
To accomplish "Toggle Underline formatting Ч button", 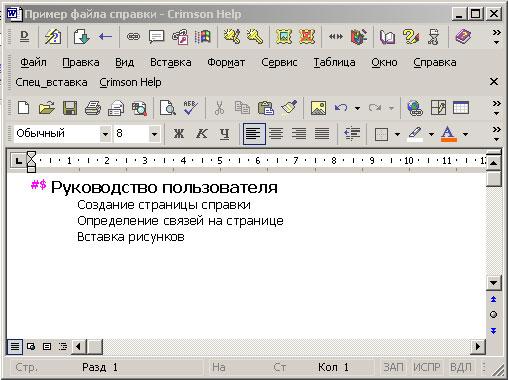I will tap(224, 134).
